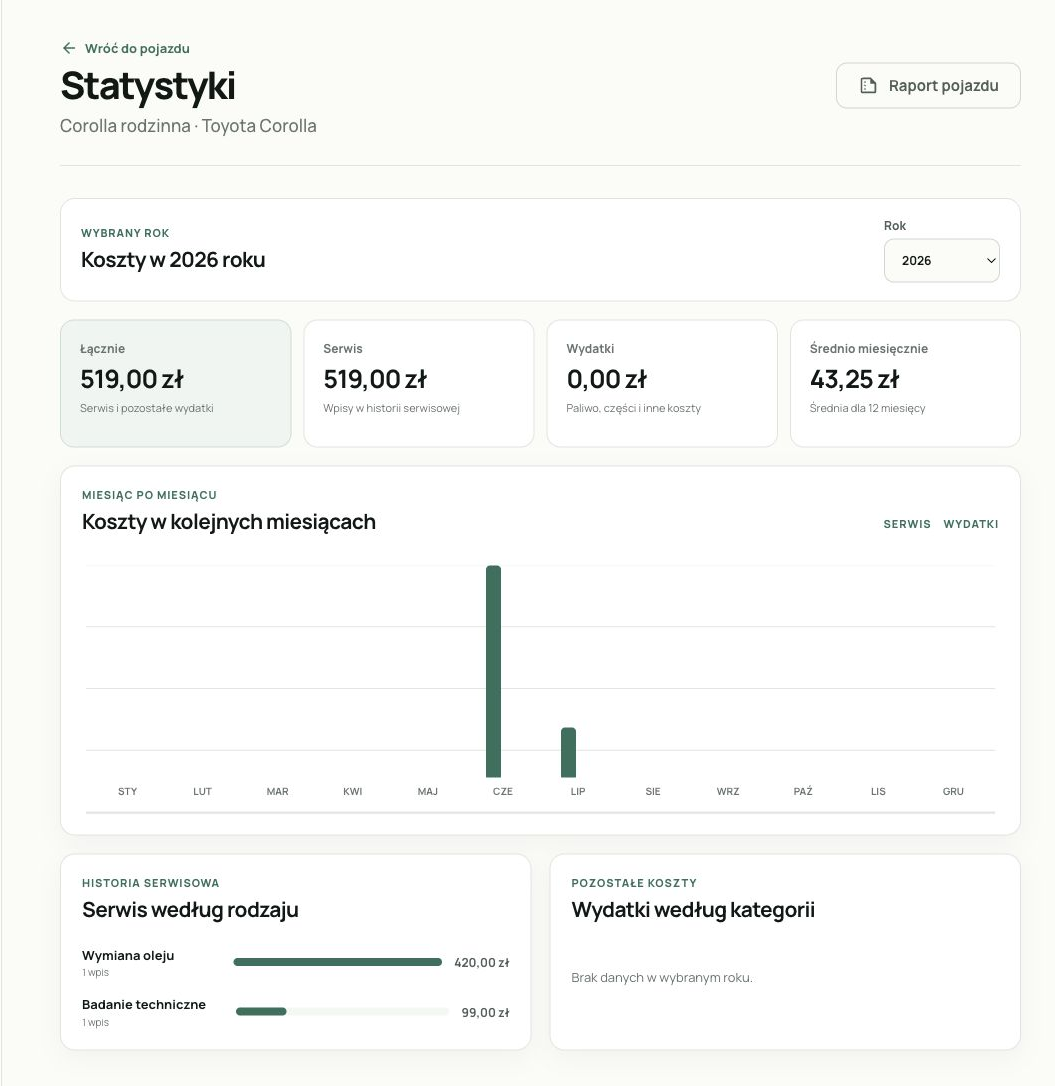The image size is (1055, 1086).
Task: Click the SERWIS chart legend label
Action: pos(907,524)
